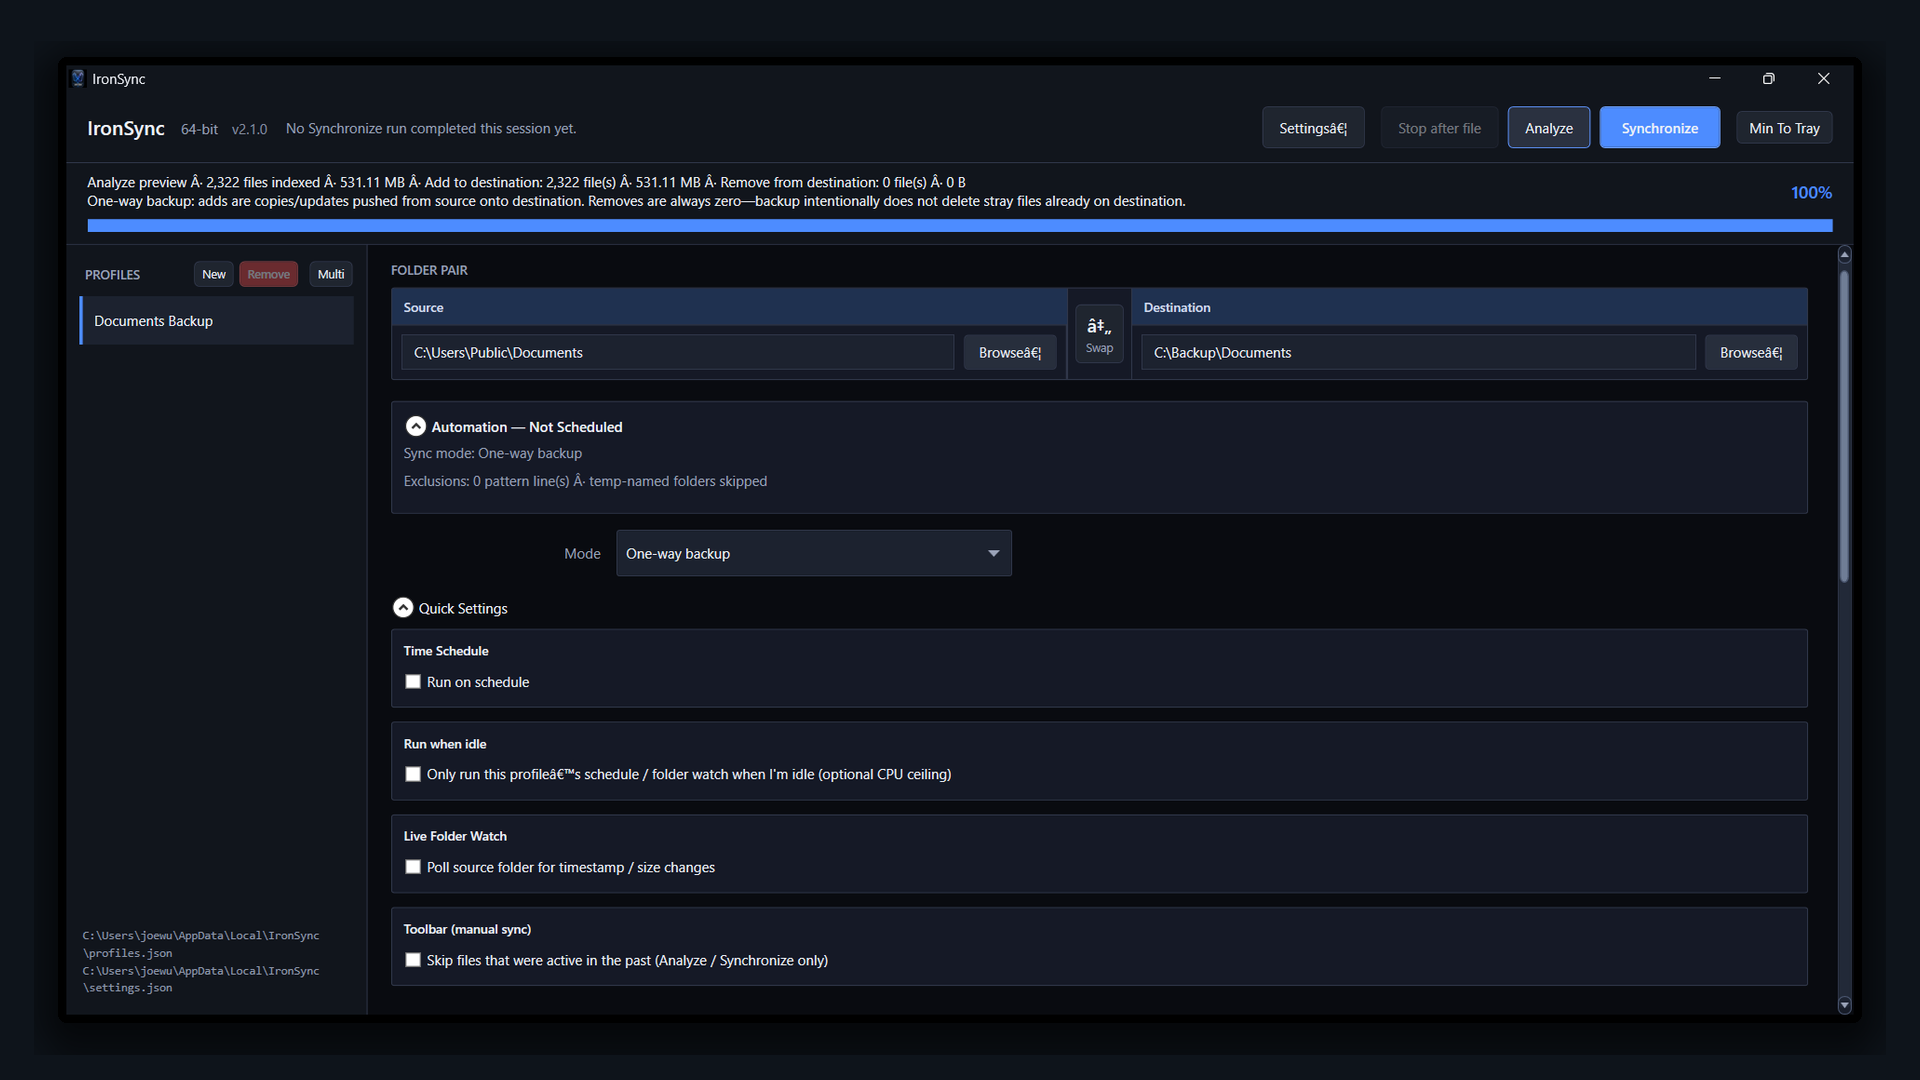Click the IronSync title heading

(126, 128)
